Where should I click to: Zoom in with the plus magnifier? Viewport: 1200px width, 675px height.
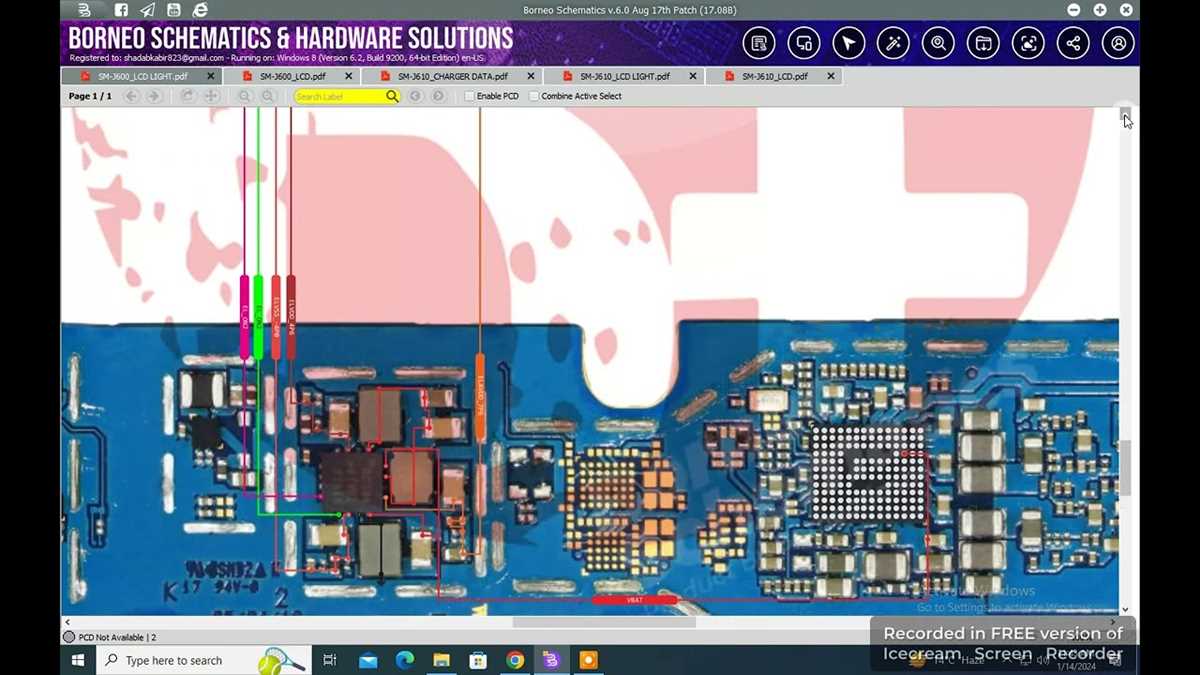click(x=268, y=96)
